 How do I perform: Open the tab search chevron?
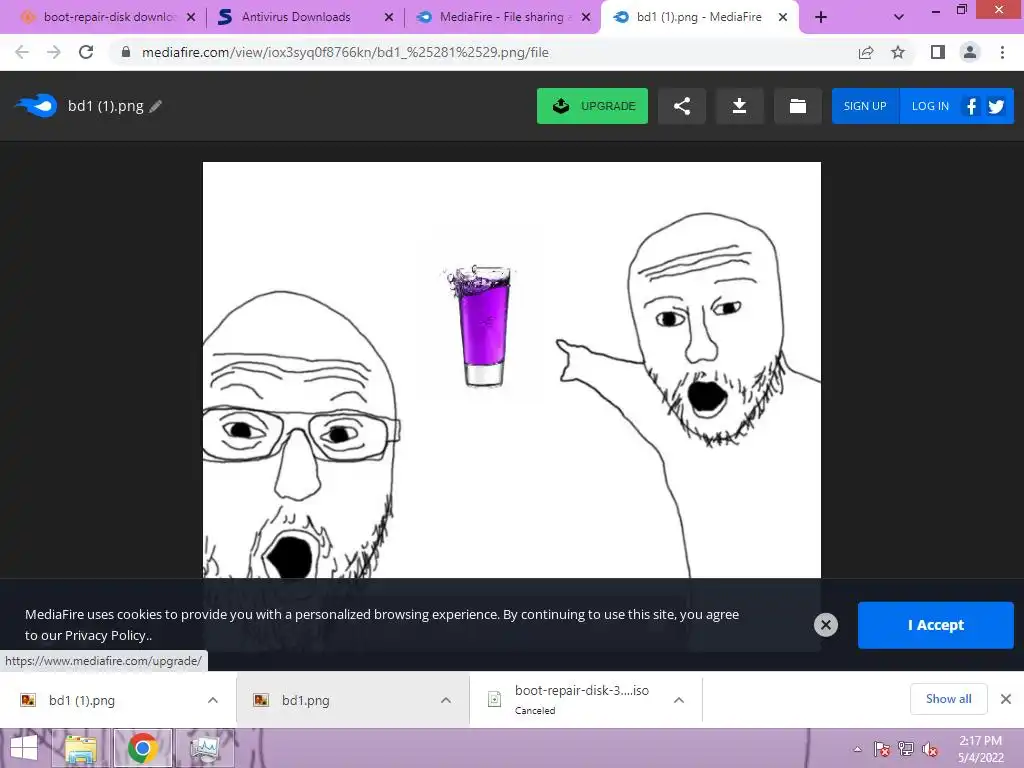tap(899, 17)
